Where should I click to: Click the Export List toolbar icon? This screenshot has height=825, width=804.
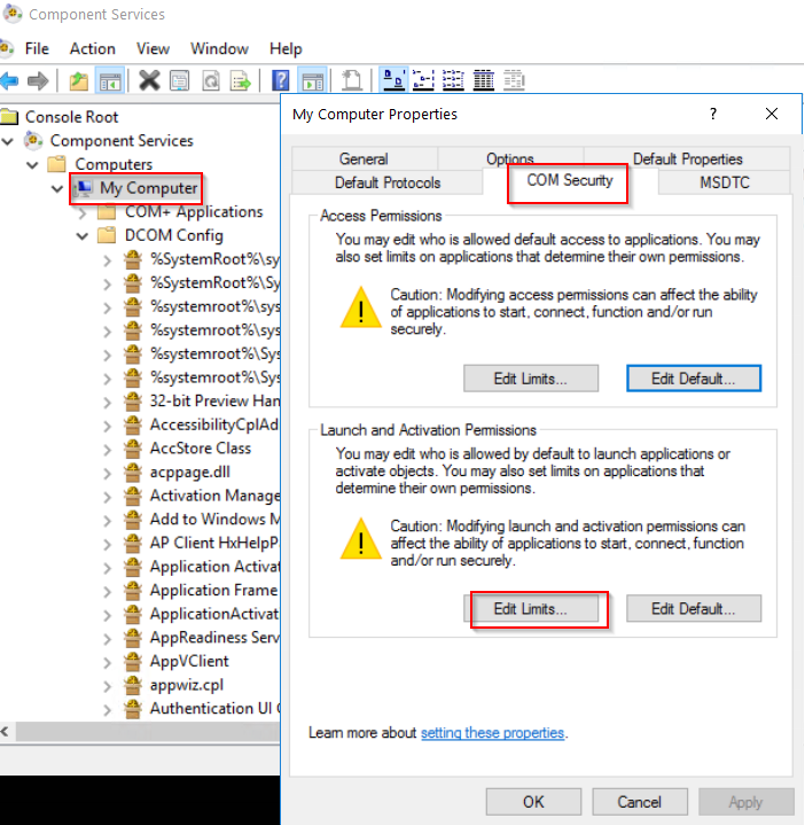tap(241, 81)
